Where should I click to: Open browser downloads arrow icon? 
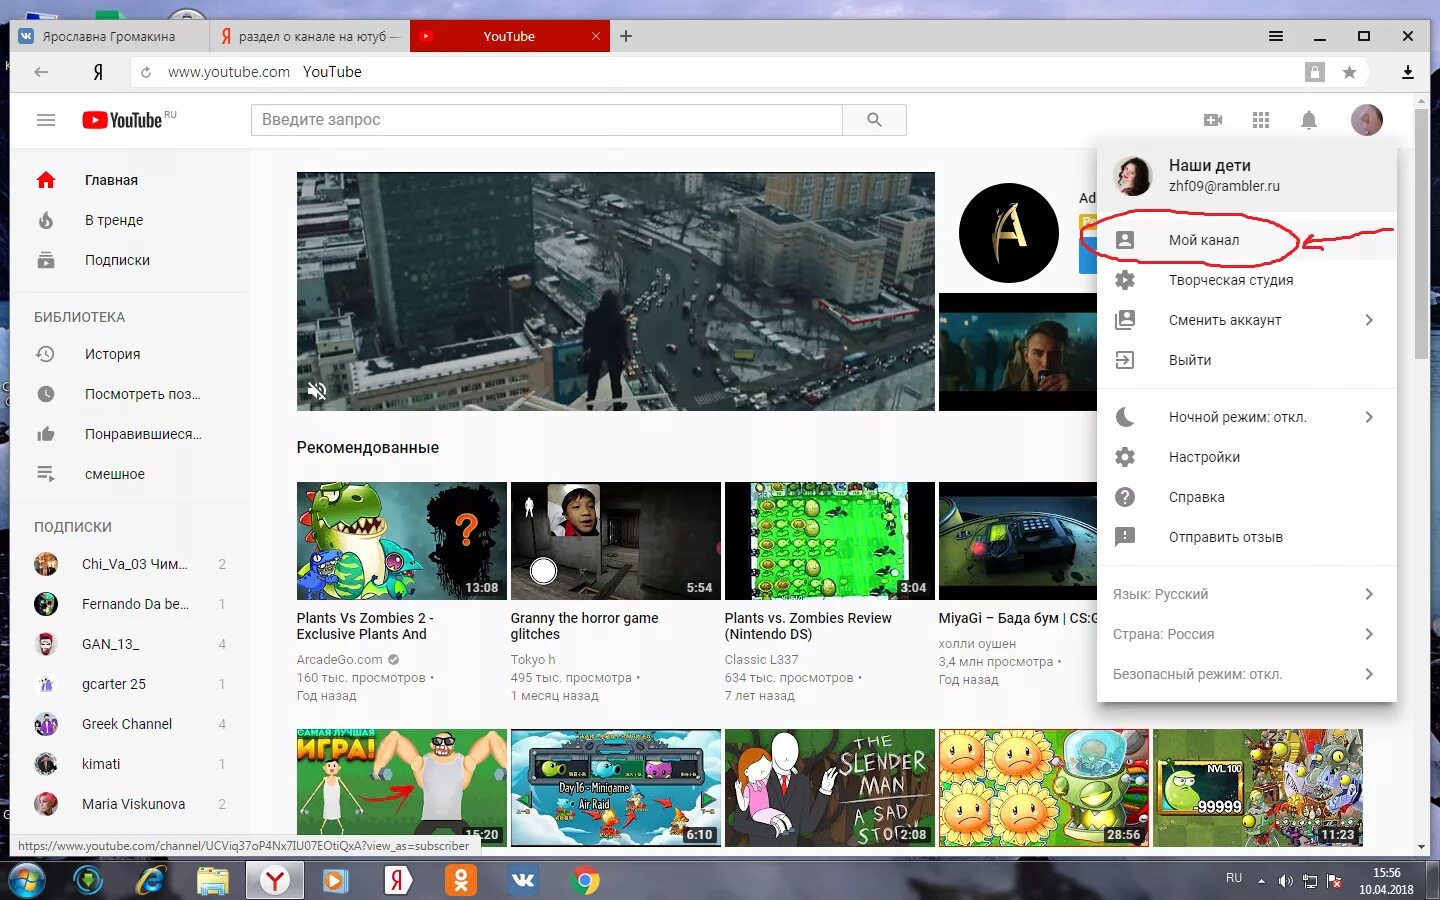(x=1407, y=72)
